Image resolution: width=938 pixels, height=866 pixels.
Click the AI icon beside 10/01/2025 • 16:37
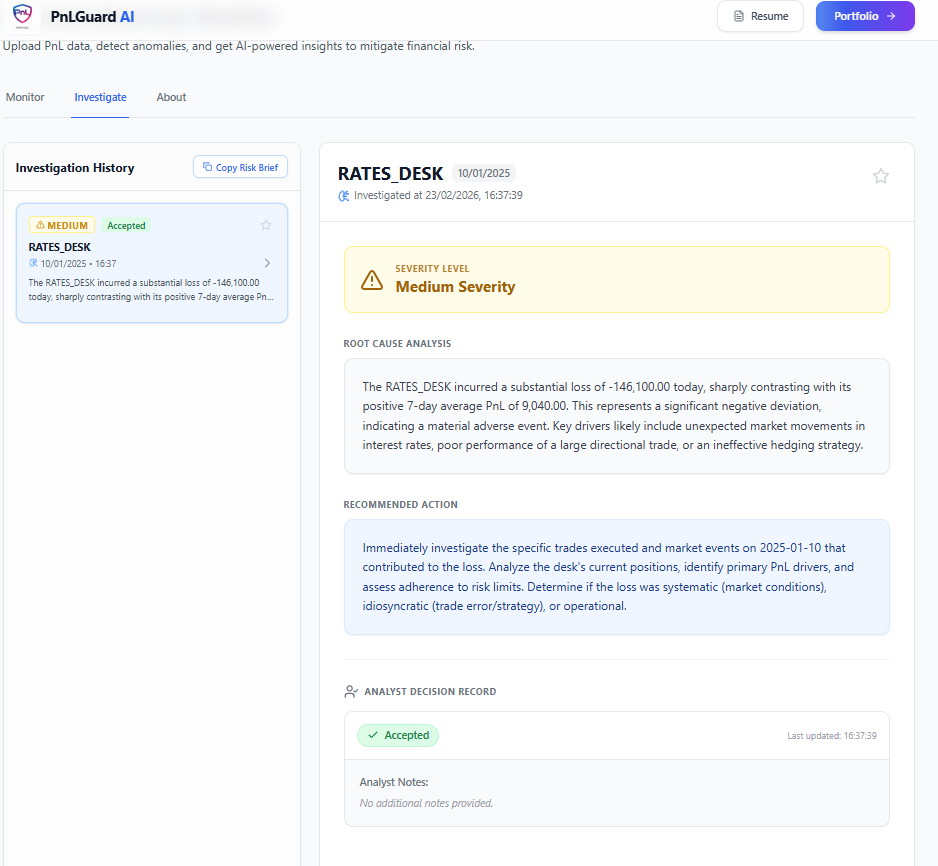(34, 263)
